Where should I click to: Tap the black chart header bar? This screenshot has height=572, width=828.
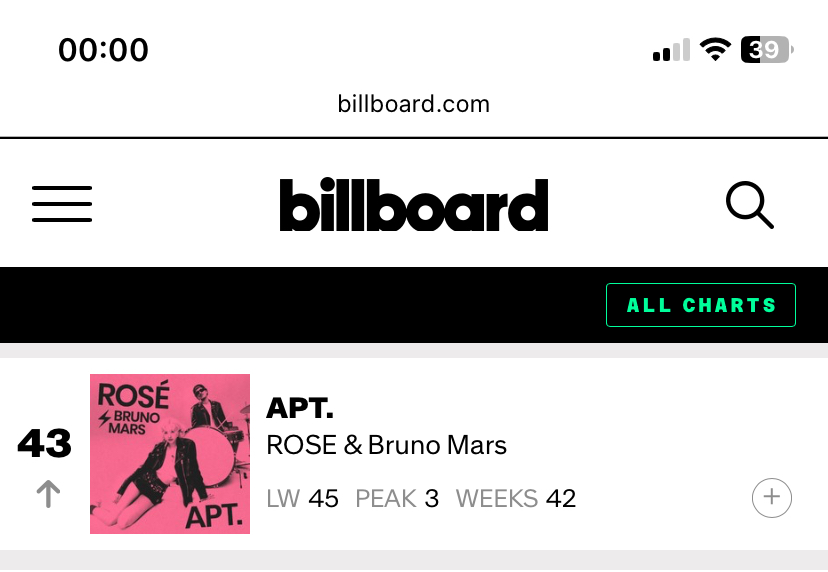pyautogui.click(x=413, y=305)
